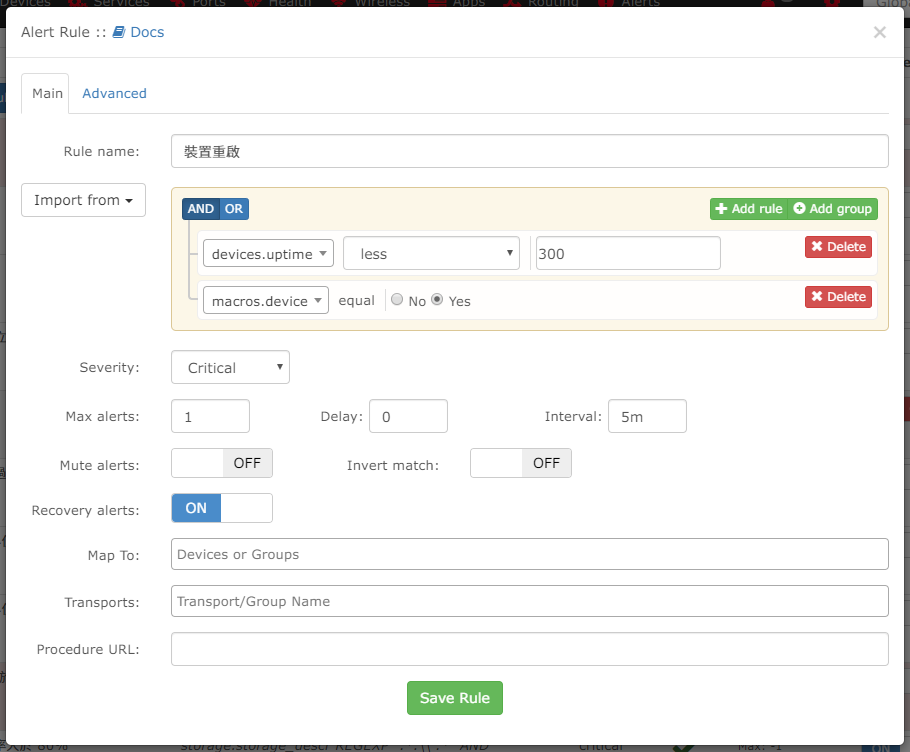The width and height of the screenshot is (910, 752).
Task: Focus the Map To field
Action: [529, 554]
